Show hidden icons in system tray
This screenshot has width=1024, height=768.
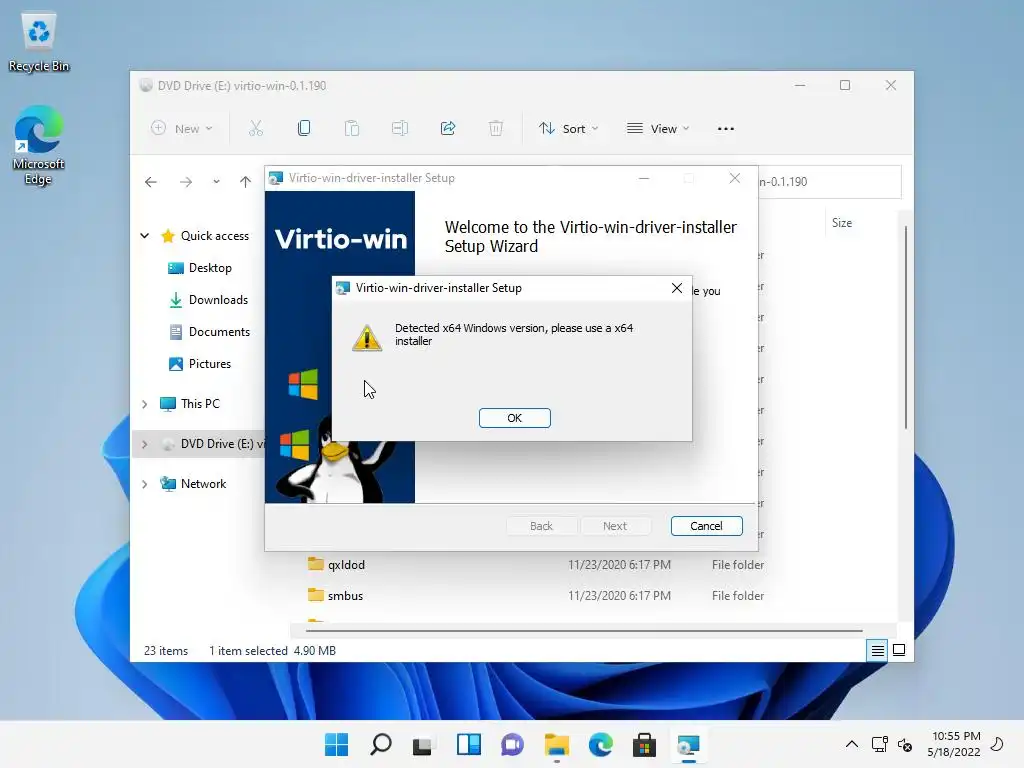click(x=852, y=744)
